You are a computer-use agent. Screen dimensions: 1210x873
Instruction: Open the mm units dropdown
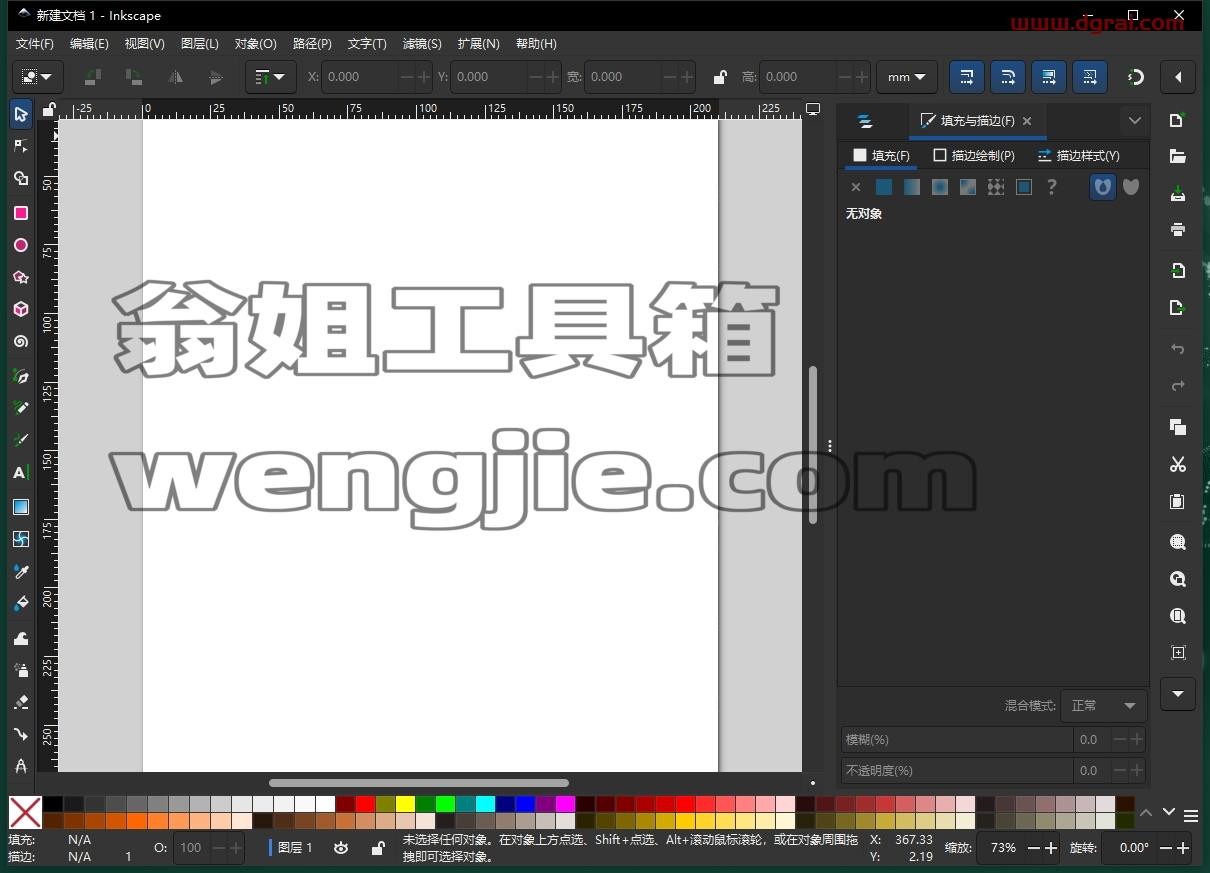click(907, 77)
